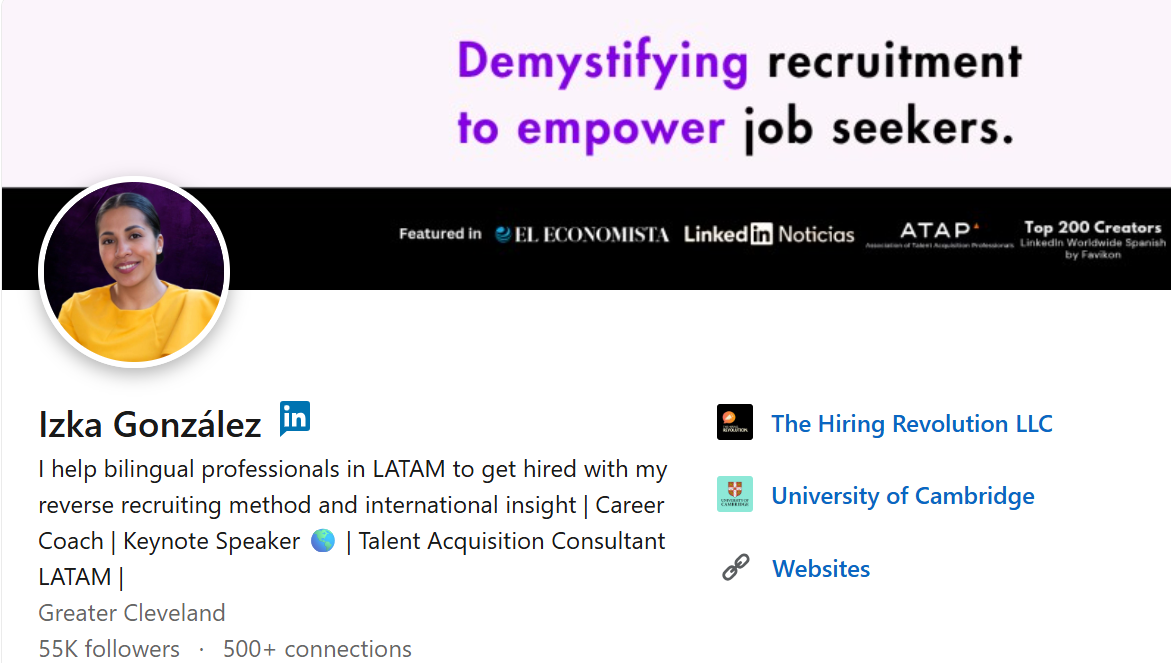
Task: Click the LinkedIn Noticias logo in banner
Action: (769, 234)
